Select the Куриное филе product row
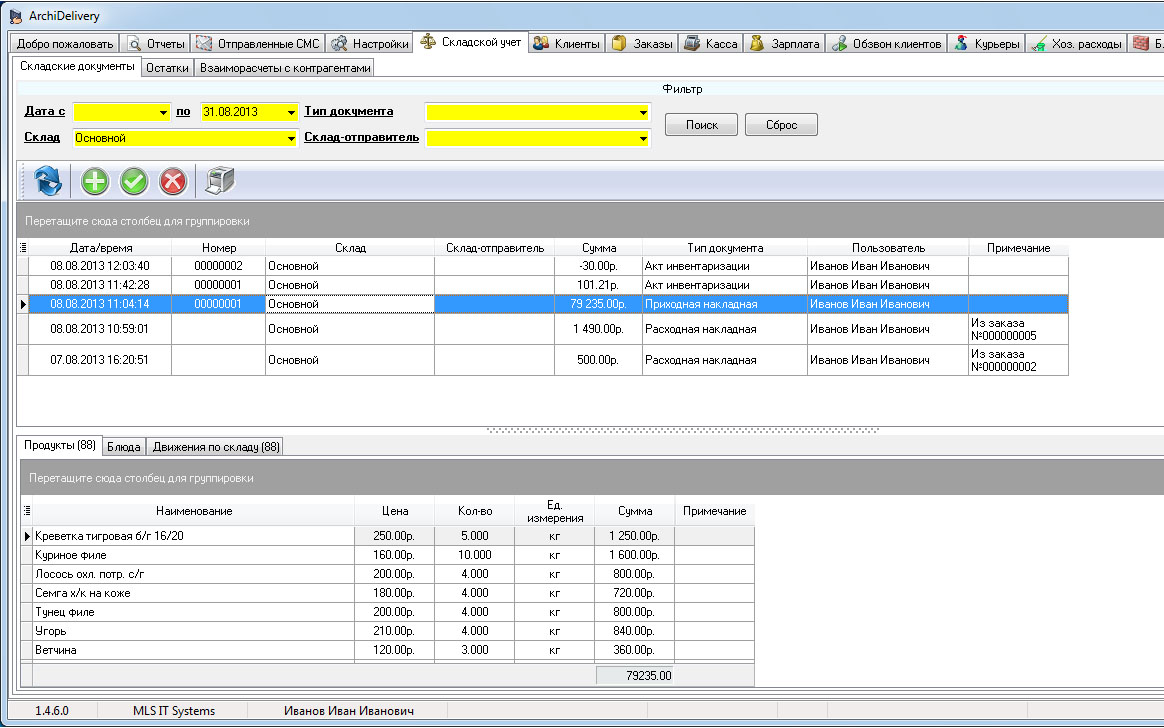This screenshot has height=728, width=1164. pyautogui.click(x=194, y=555)
